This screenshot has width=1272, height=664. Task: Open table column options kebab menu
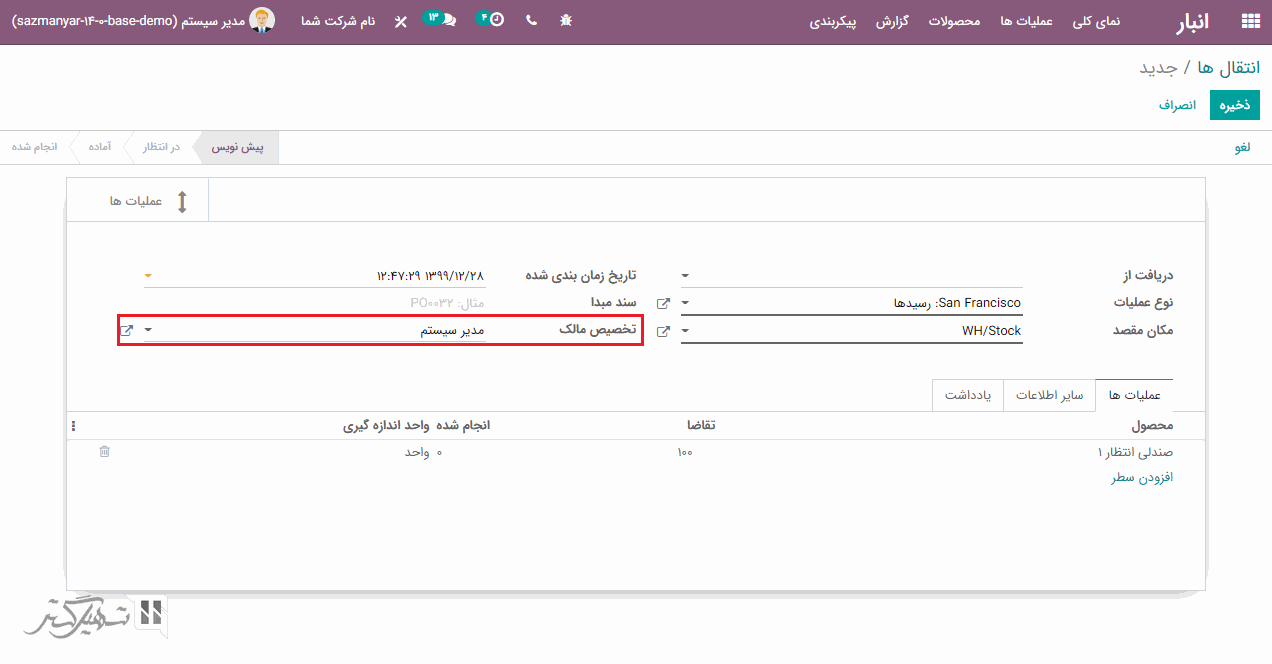tap(73, 426)
